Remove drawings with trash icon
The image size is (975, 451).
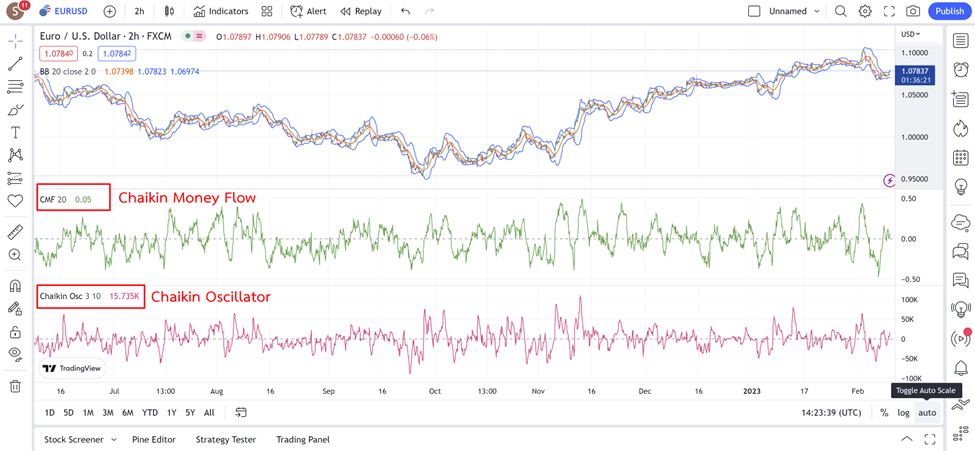pyautogui.click(x=15, y=386)
